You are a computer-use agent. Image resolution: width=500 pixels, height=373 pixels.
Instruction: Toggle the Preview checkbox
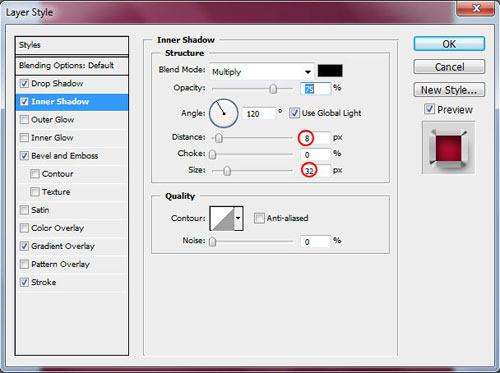tap(429, 109)
